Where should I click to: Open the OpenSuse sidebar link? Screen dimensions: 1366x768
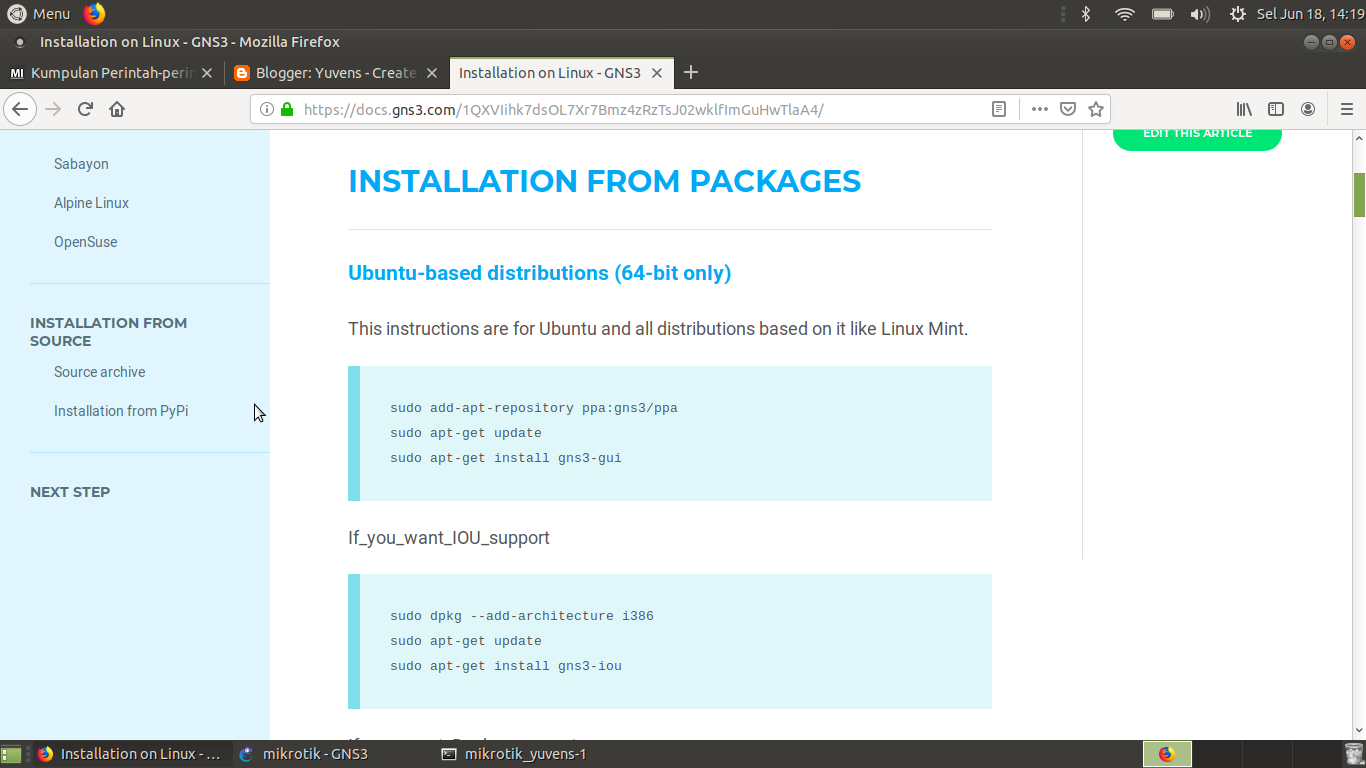tap(85, 242)
